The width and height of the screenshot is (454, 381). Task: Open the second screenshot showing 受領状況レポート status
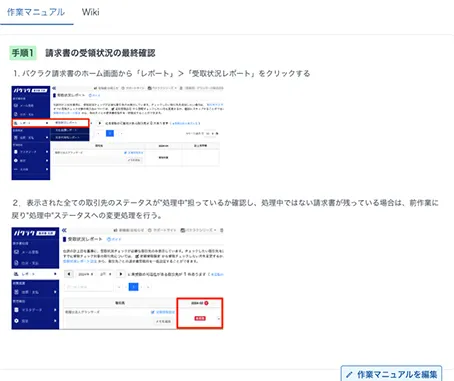[117, 278]
